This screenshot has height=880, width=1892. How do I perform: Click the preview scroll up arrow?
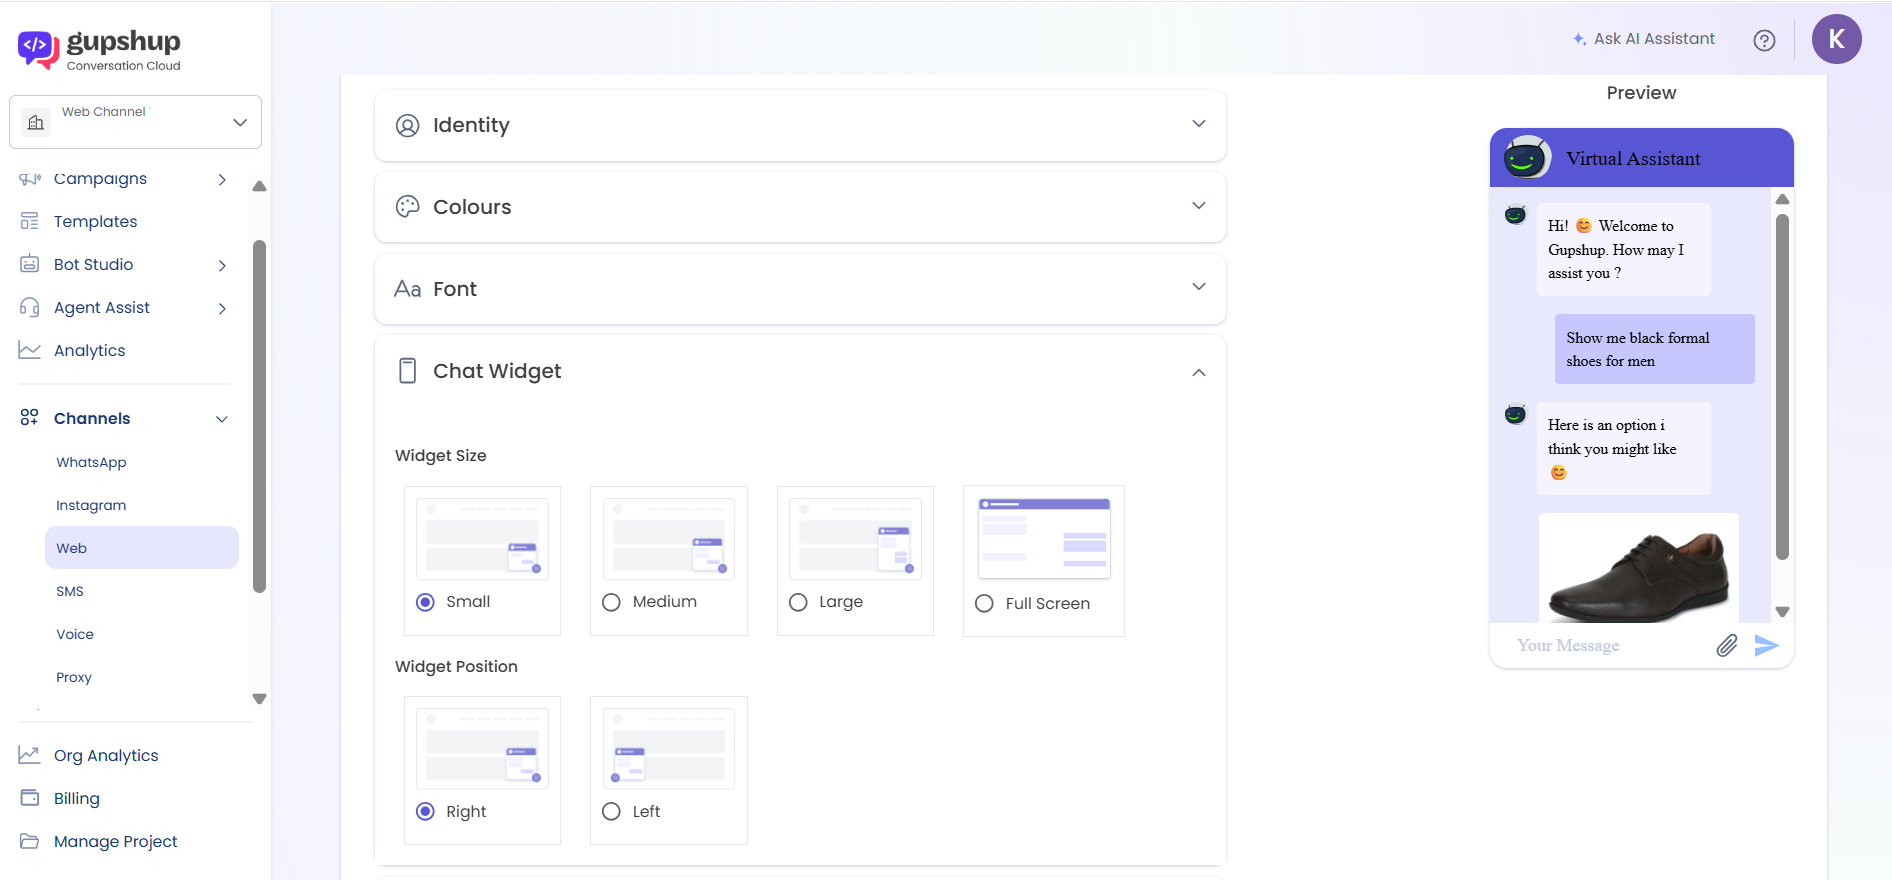click(x=1782, y=199)
